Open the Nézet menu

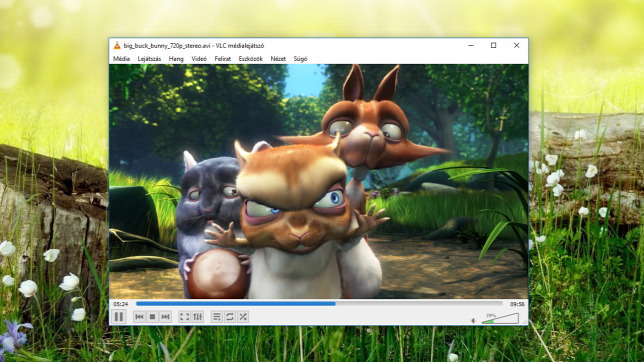pyautogui.click(x=278, y=59)
